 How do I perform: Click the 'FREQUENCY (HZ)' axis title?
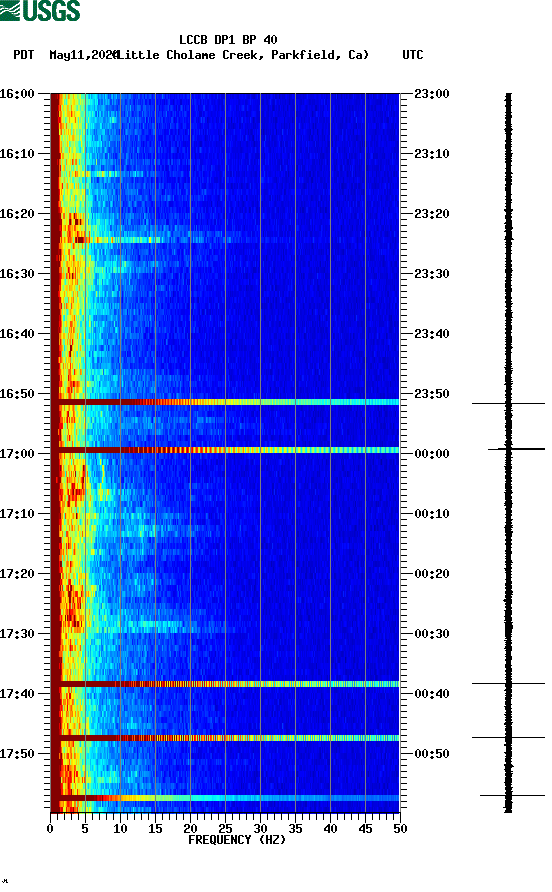237,840
